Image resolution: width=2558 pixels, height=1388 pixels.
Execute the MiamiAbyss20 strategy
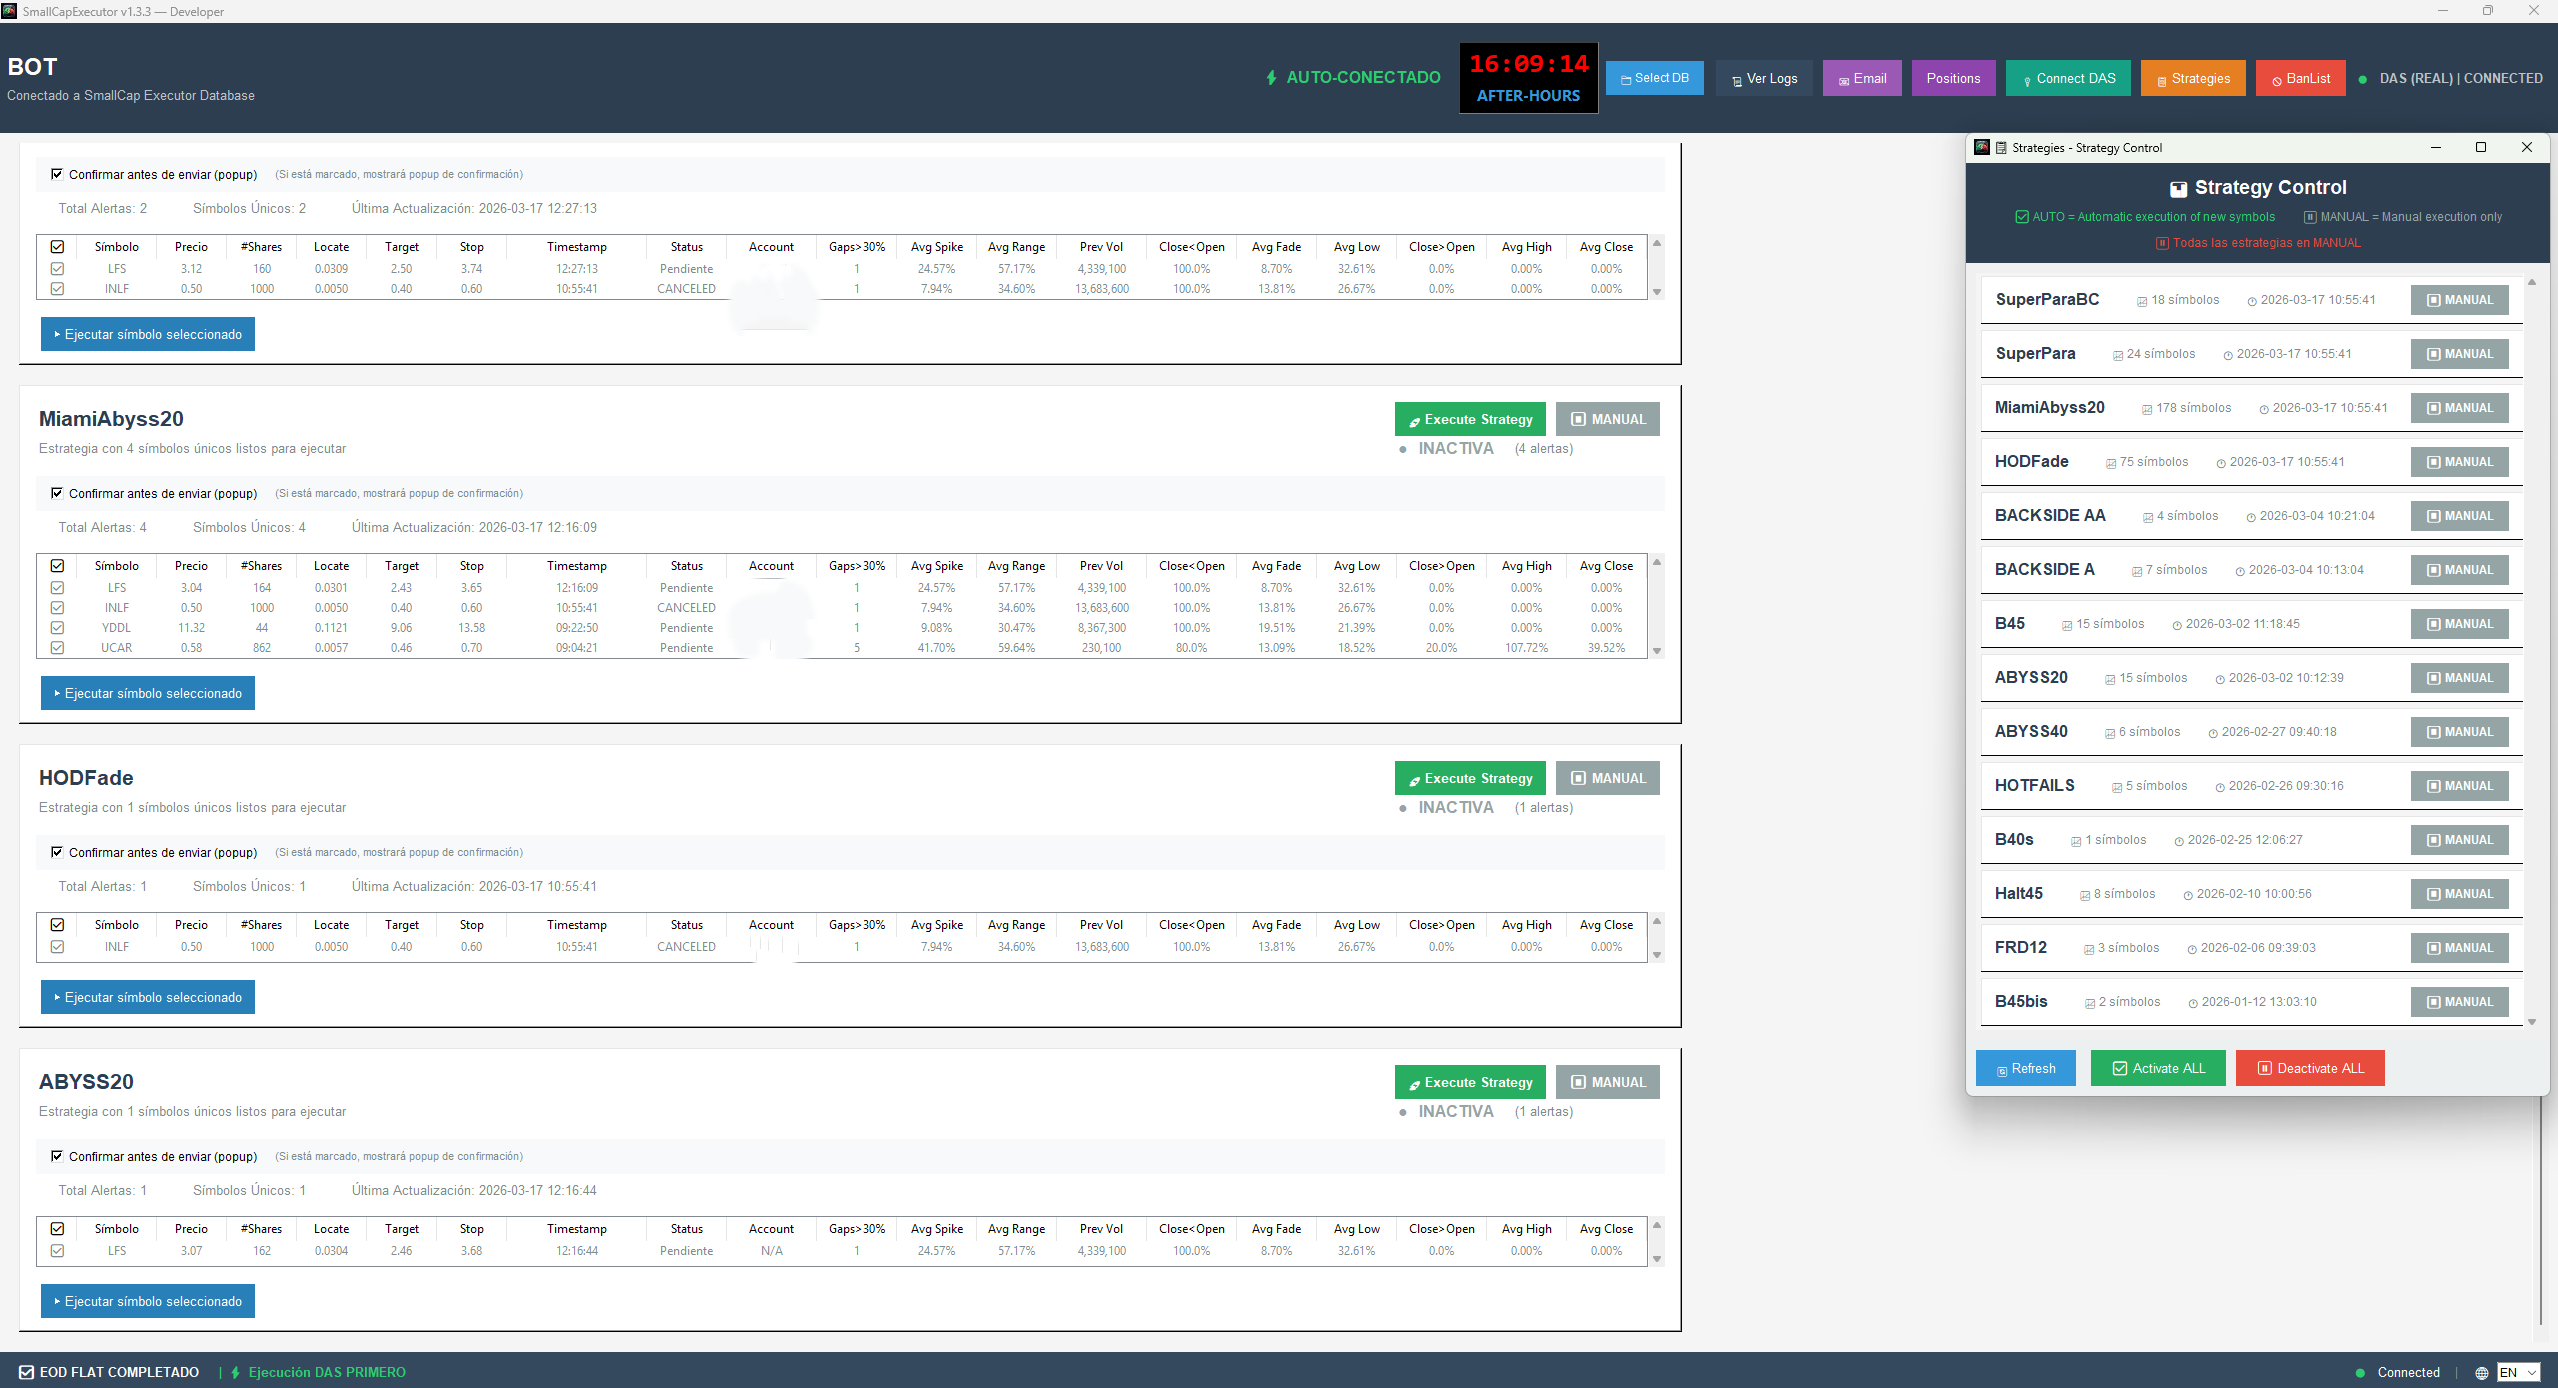pyautogui.click(x=1470, y=419)
